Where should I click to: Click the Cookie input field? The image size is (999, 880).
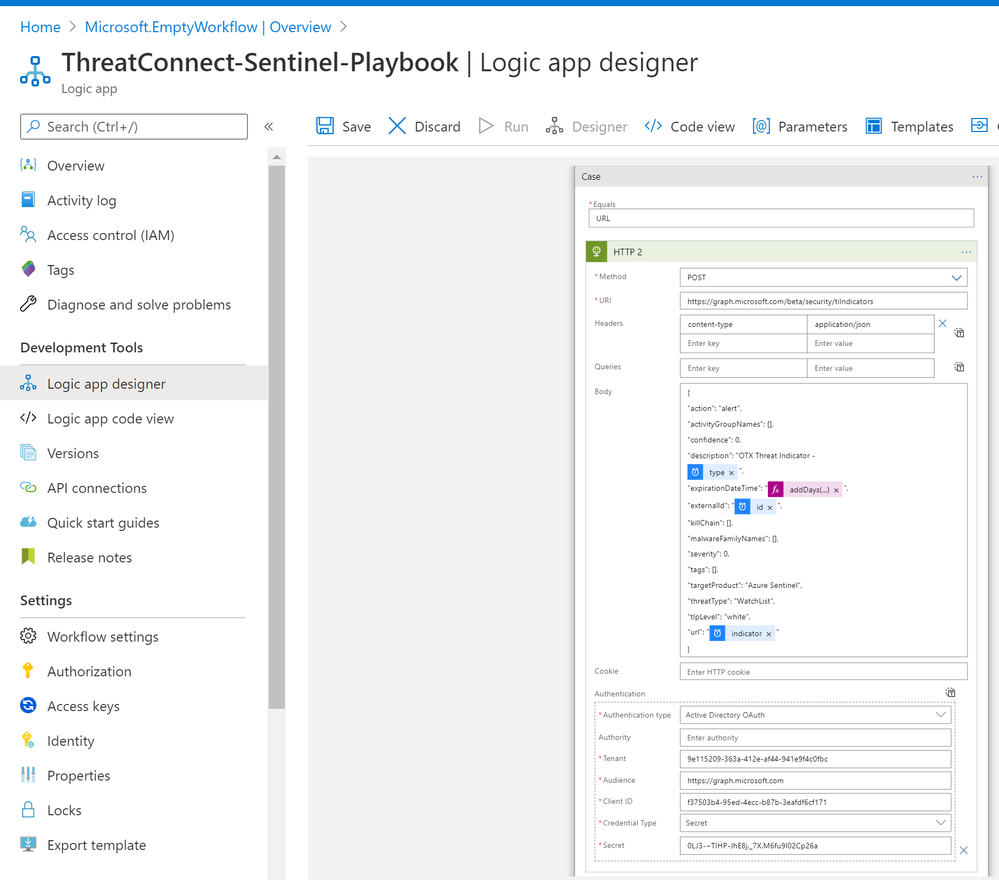pyautogui.click(x=823, y=672)
